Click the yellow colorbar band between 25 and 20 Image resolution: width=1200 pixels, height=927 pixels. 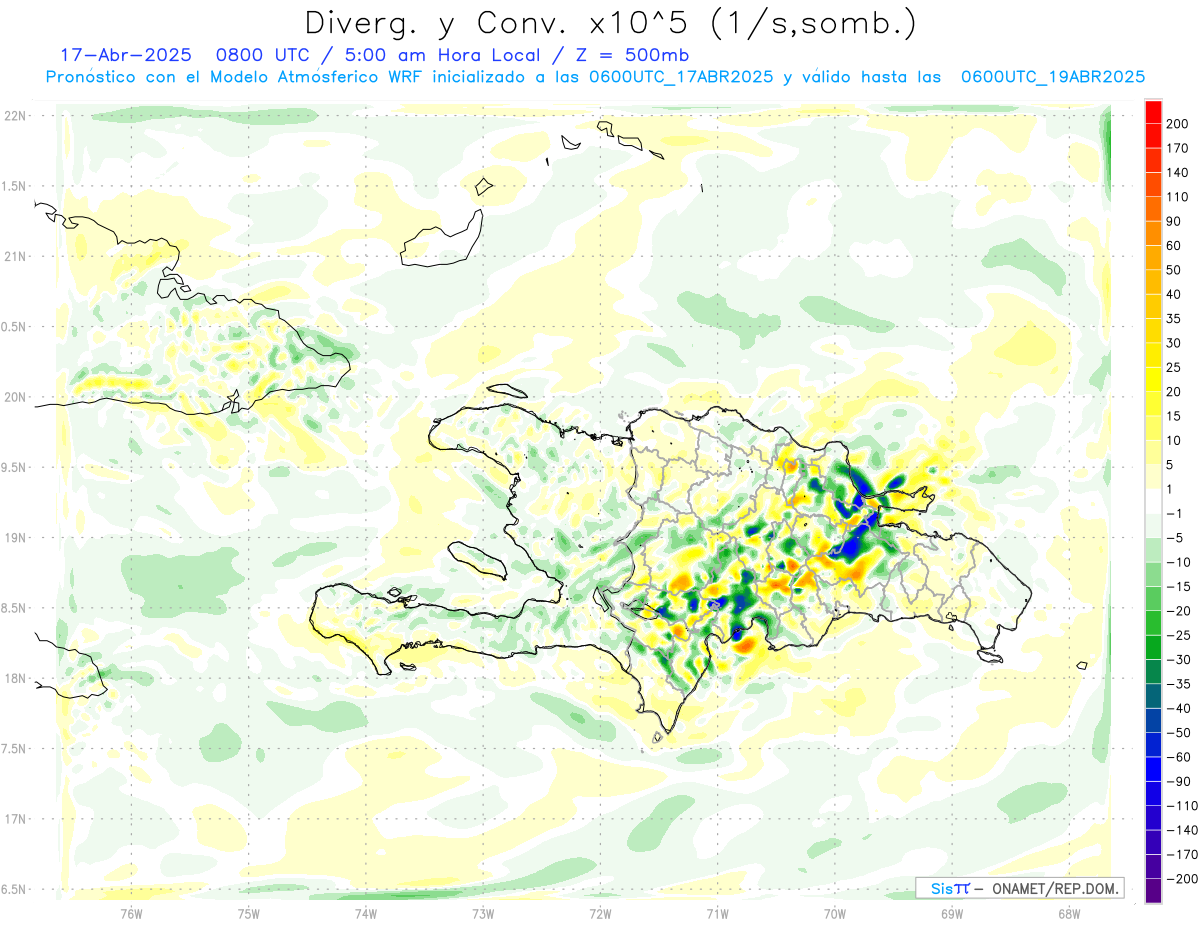(x=1153, y=380)
